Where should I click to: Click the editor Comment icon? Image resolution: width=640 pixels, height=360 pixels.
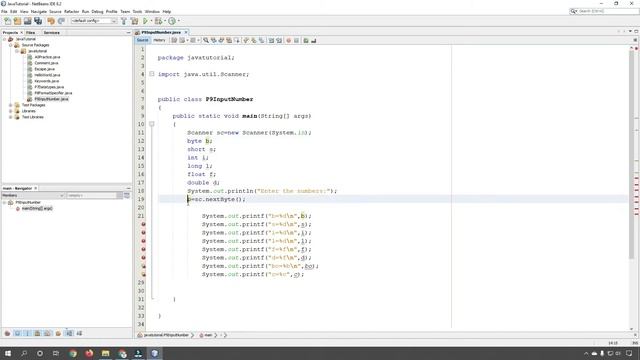(x=306, y=40)
